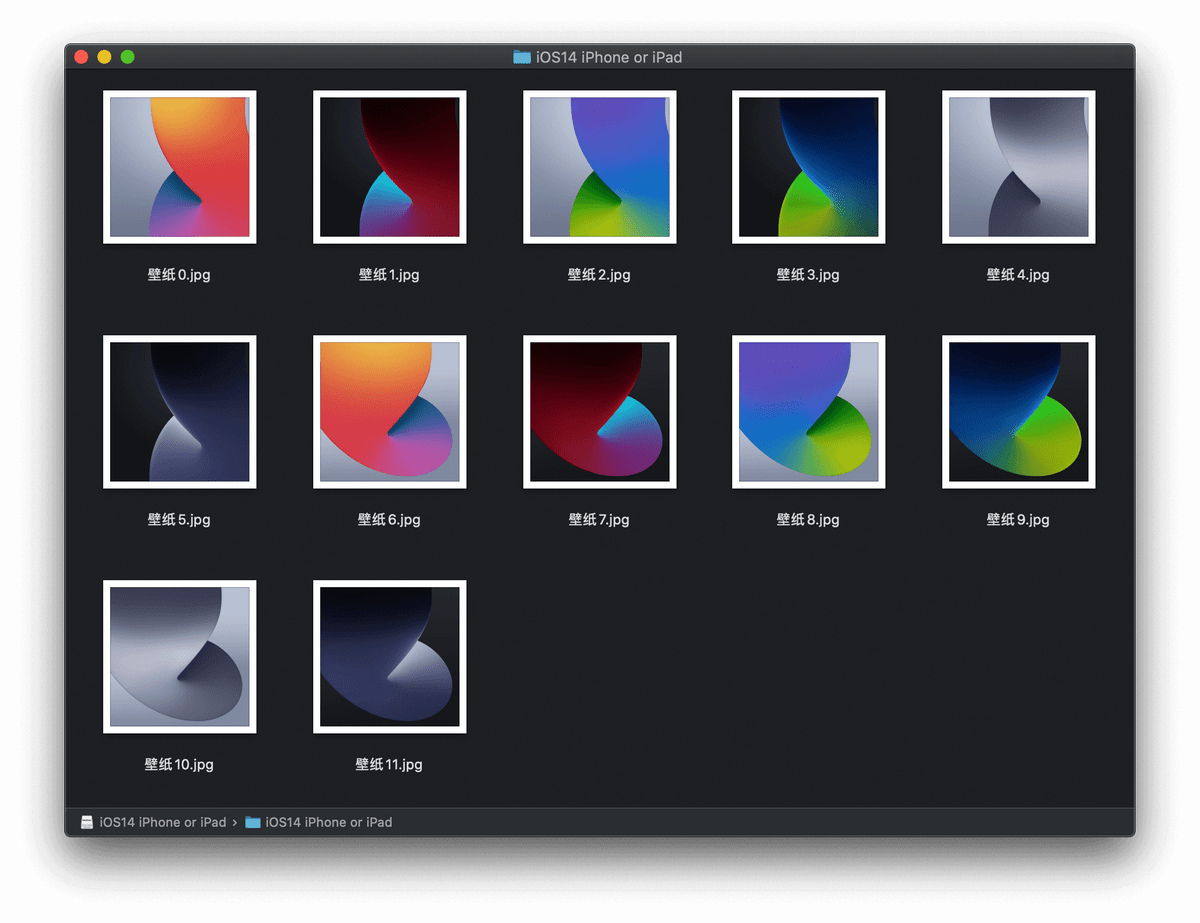Select the 壁纸6.jpg wallpaper thumbnail
1200x923 pixels.
(389, 412)
